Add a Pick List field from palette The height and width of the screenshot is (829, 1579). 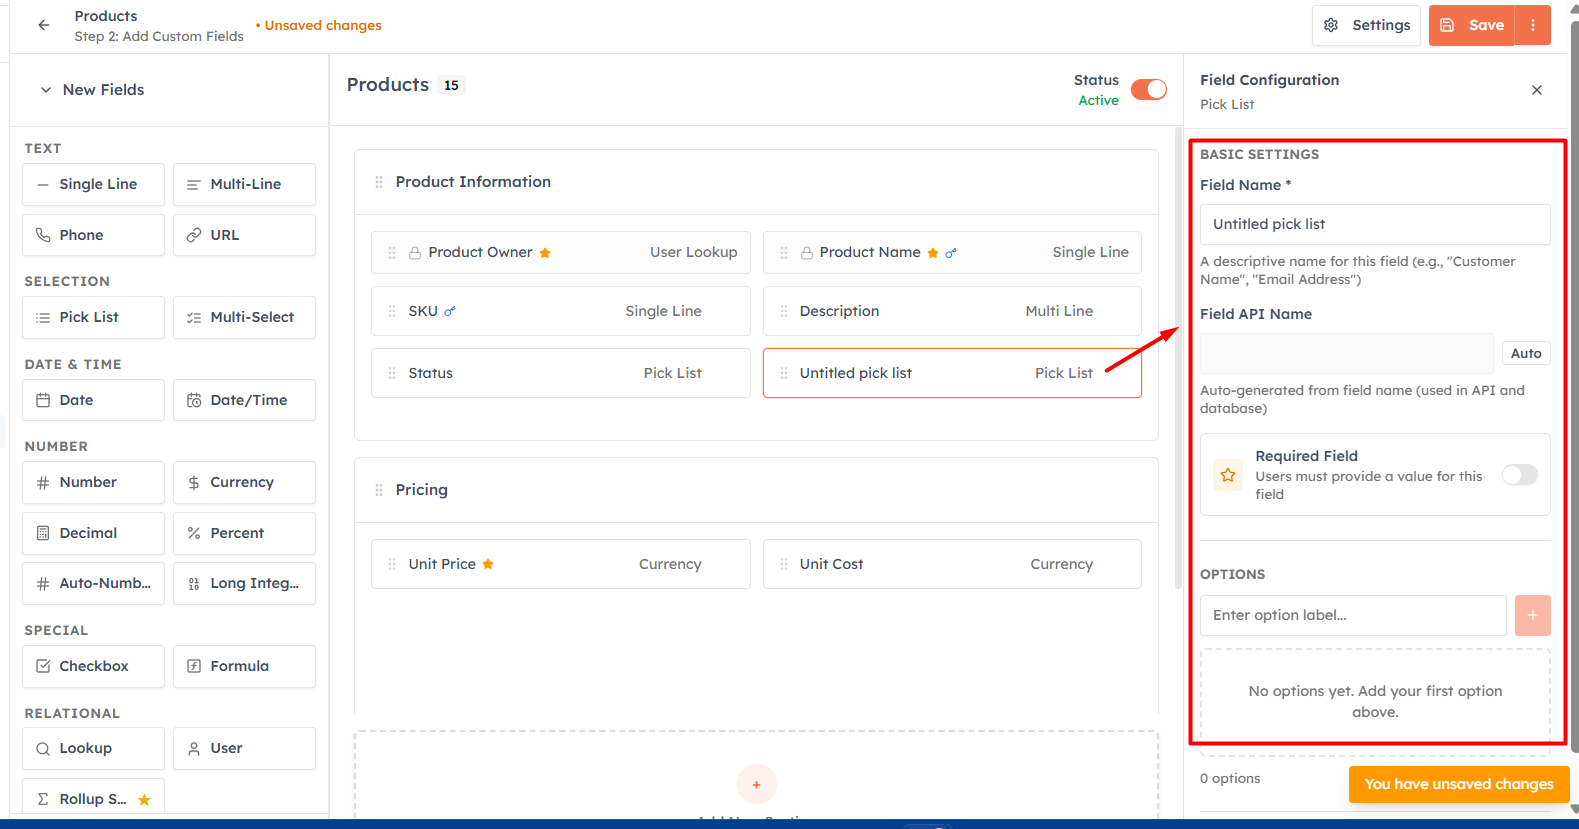(x=93, y=317)
